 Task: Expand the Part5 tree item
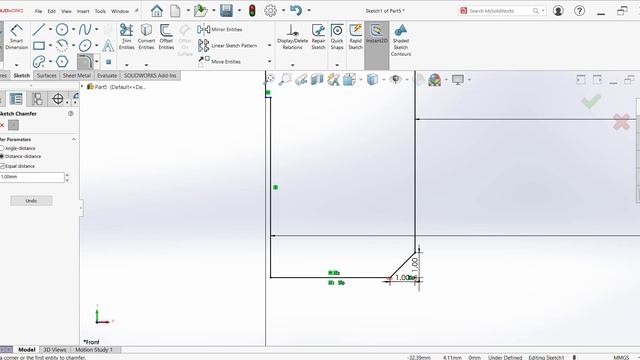[82, 87]
